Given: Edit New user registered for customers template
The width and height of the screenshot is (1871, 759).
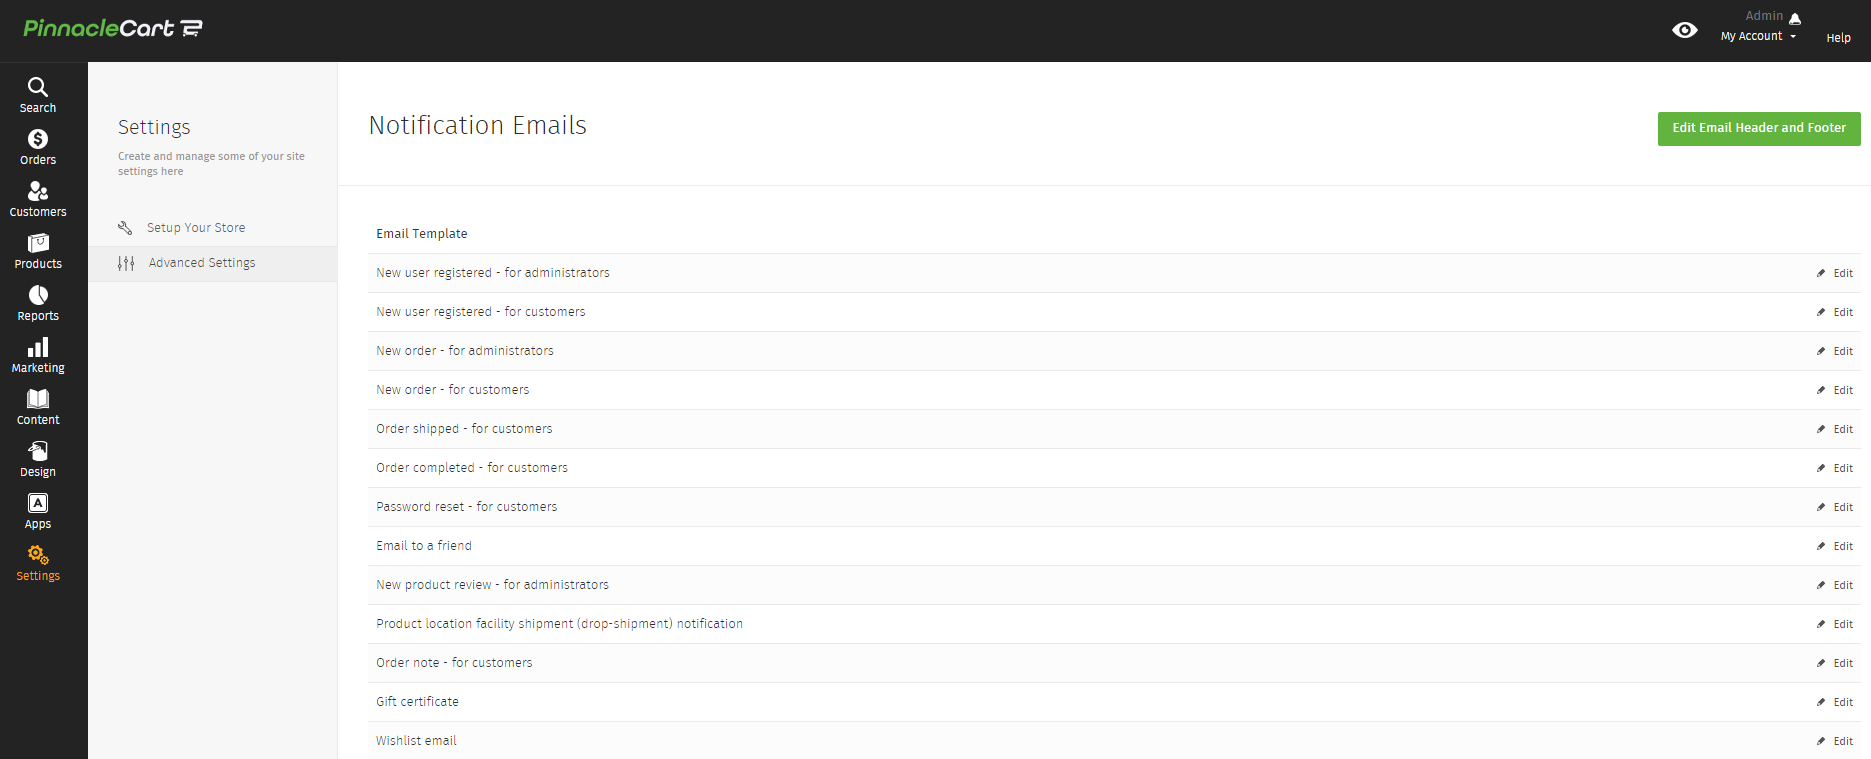Looking at the screenshot, I should pos(1835,312).
